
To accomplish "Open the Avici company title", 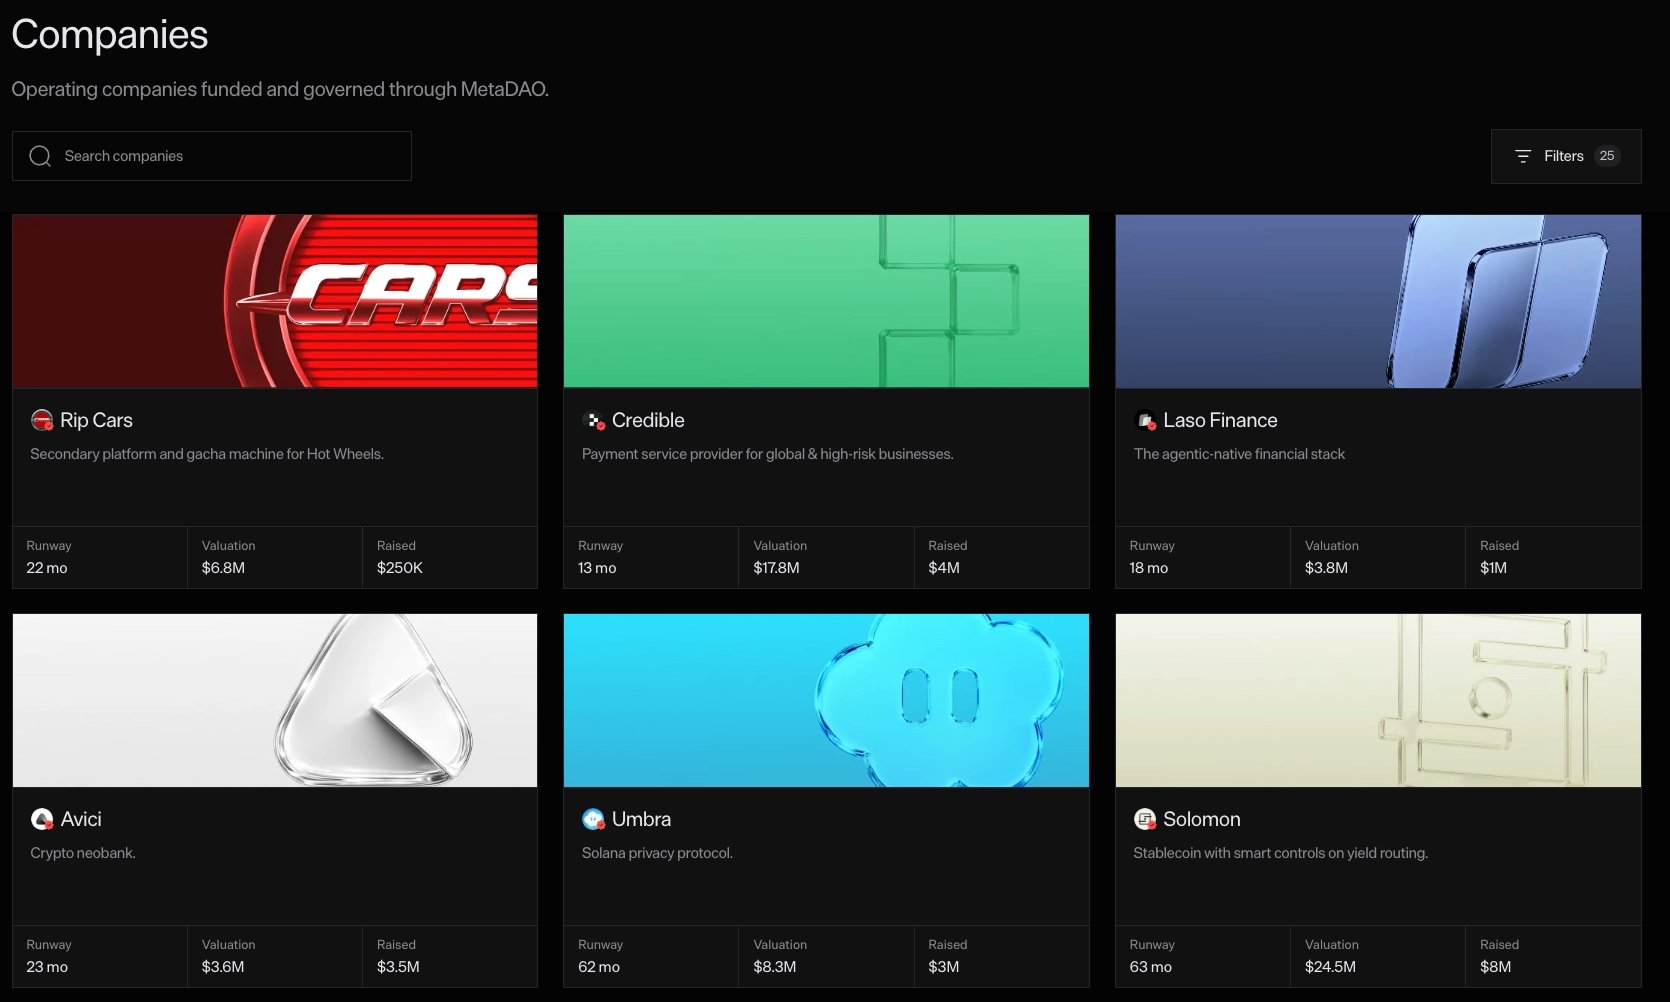I will (81, 819).
